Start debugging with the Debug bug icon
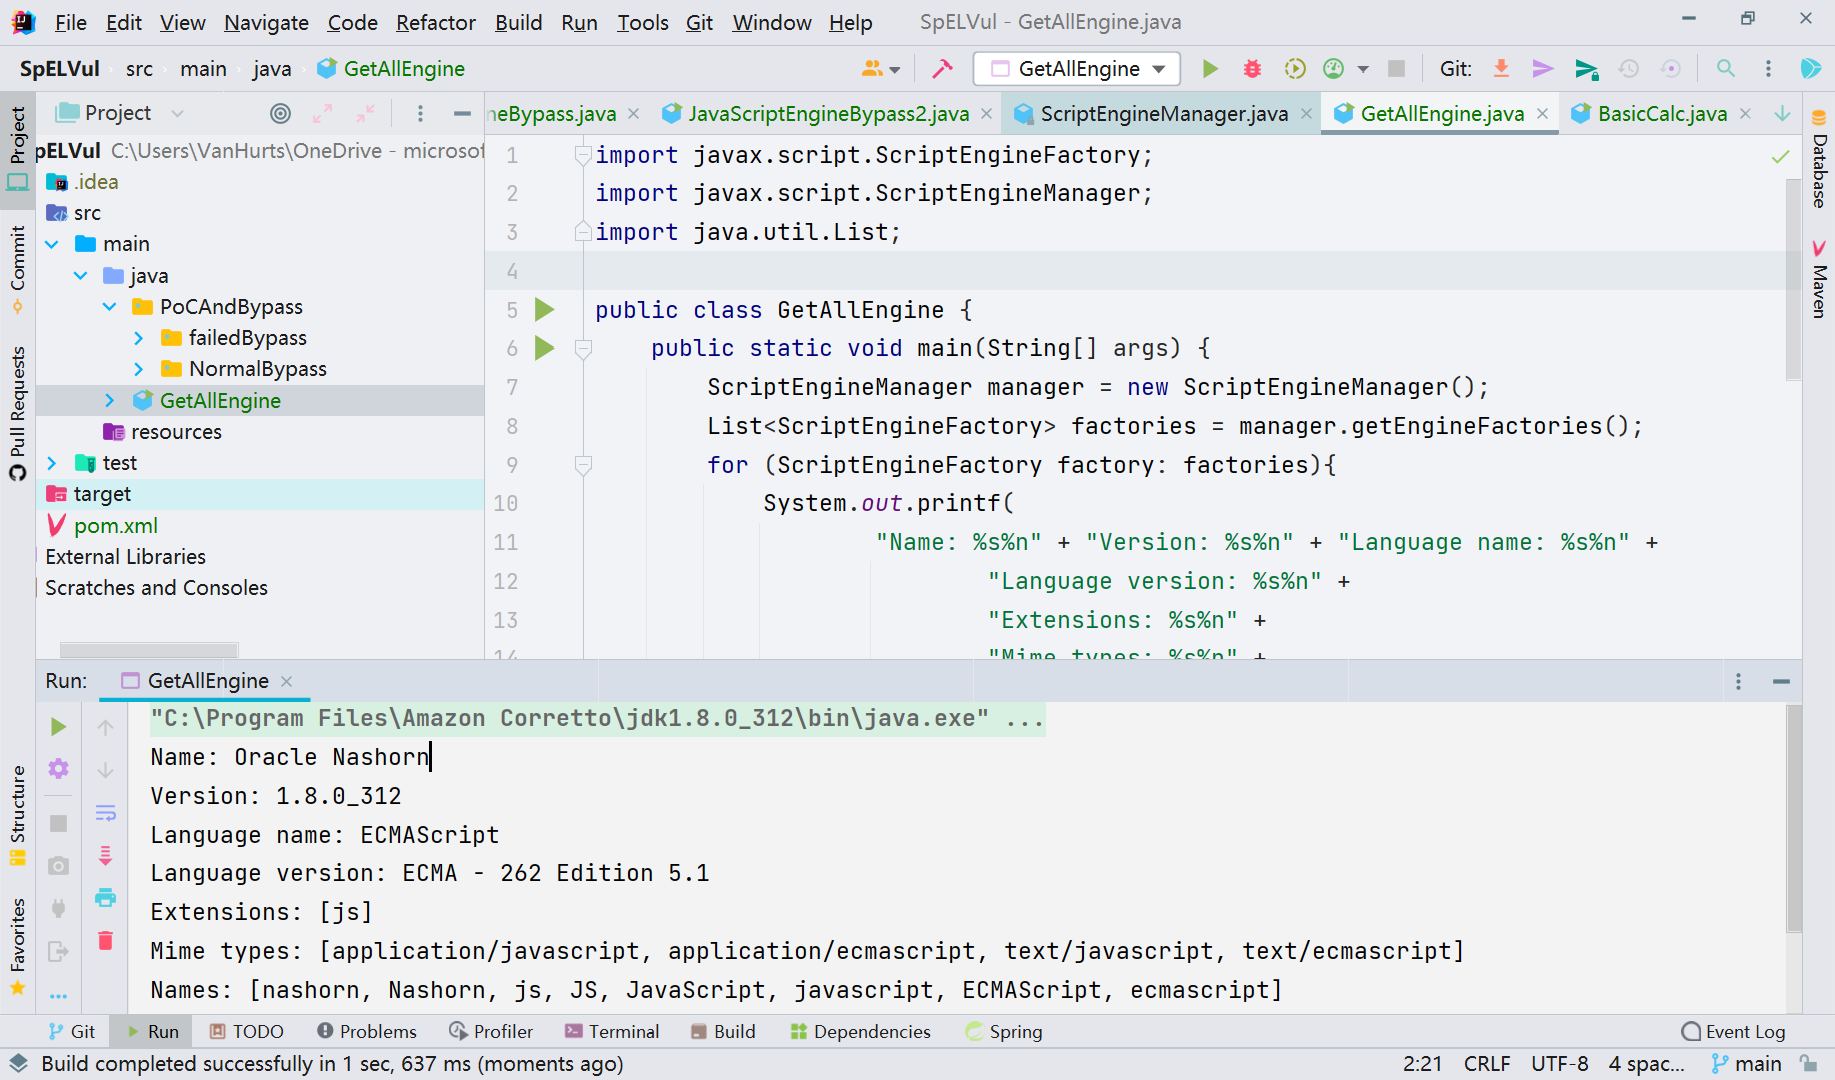 pyautogui.click(x=1252, y=69)
